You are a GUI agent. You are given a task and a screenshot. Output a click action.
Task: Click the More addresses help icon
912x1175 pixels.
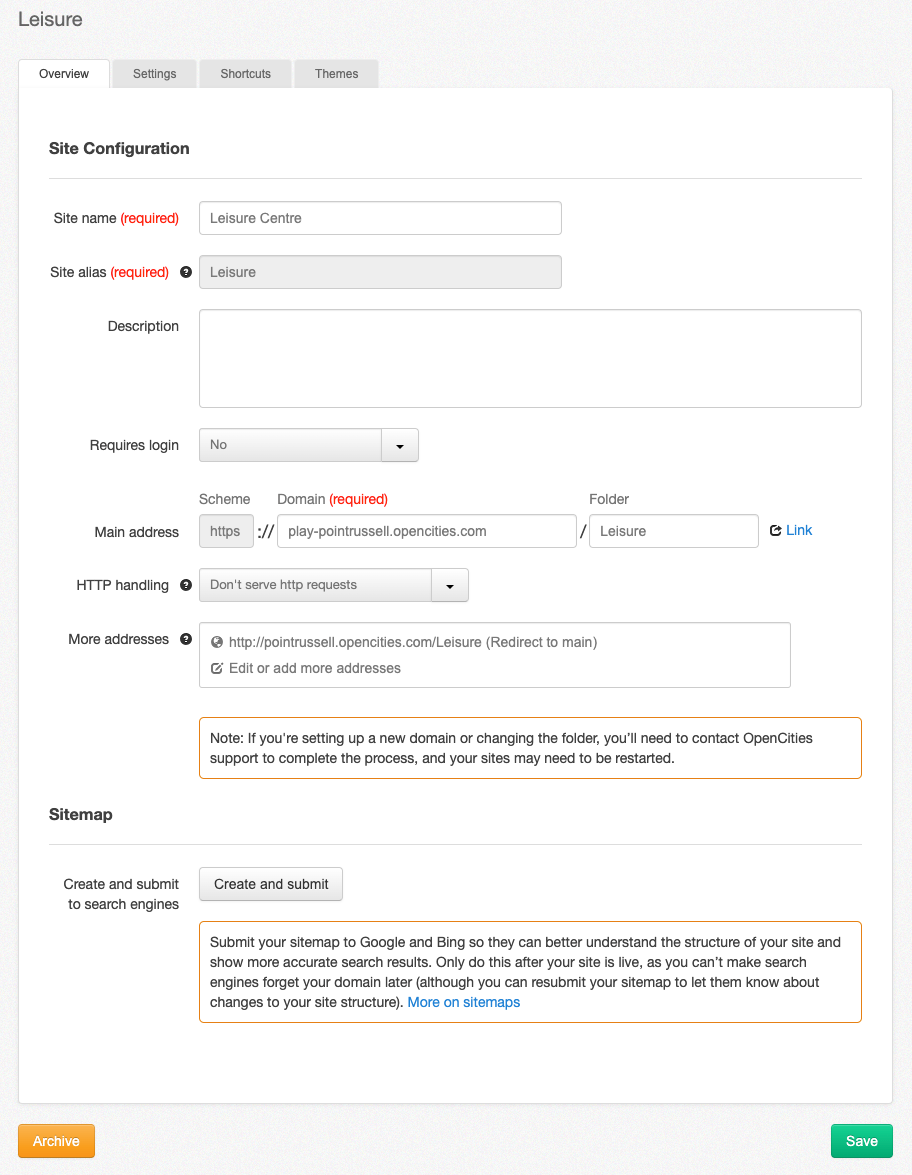tap(186, 639)
